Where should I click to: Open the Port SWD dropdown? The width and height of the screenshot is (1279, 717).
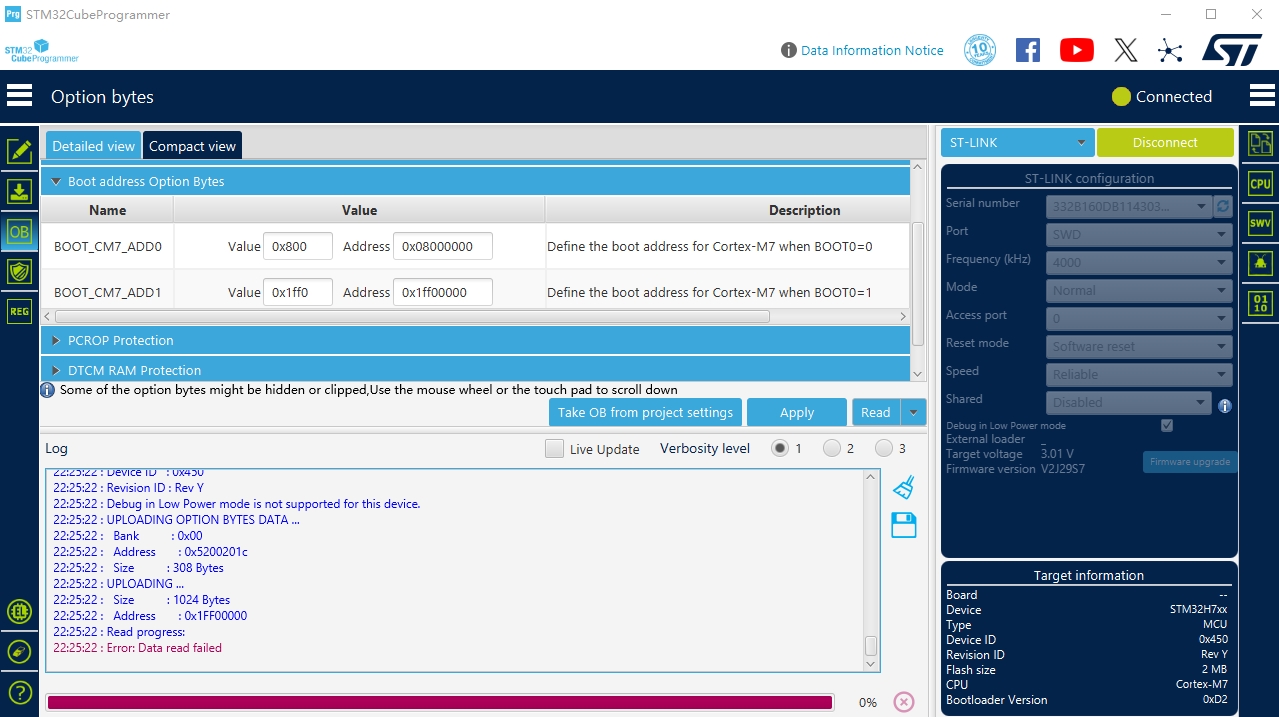pyautogui.click(x=1139, y=235)
